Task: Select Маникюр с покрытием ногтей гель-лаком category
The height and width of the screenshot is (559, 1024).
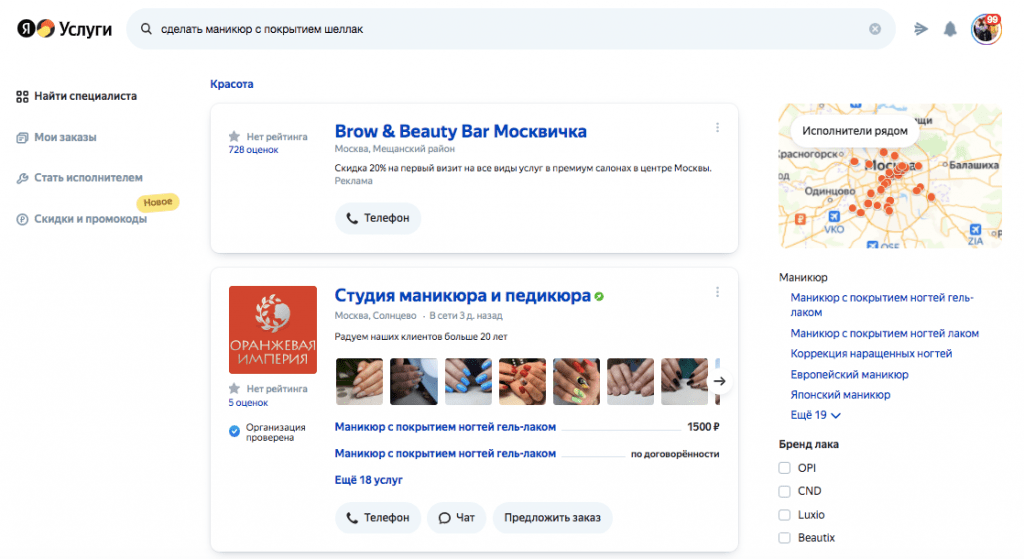Action: pyautogui.click(x=882, y=305)
